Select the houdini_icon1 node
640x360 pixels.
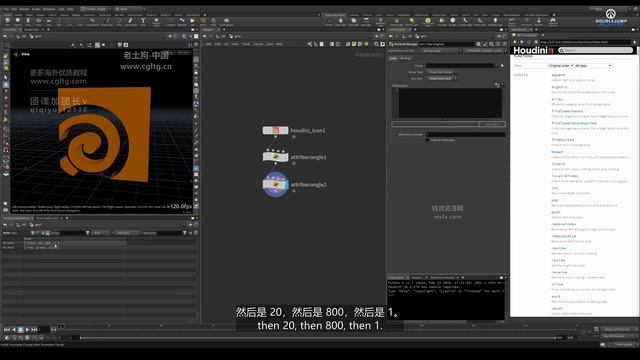point(275,131)
